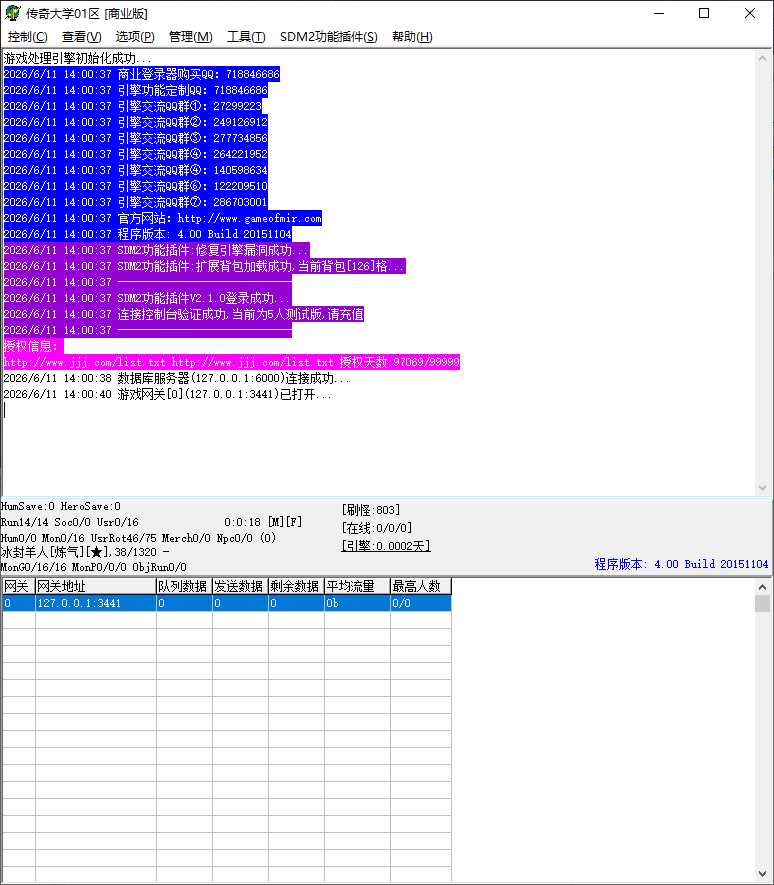This screenshot has width=774, height=885.
Task: Click the 连接控制台验证成功 log line
Action: [183, 314]
